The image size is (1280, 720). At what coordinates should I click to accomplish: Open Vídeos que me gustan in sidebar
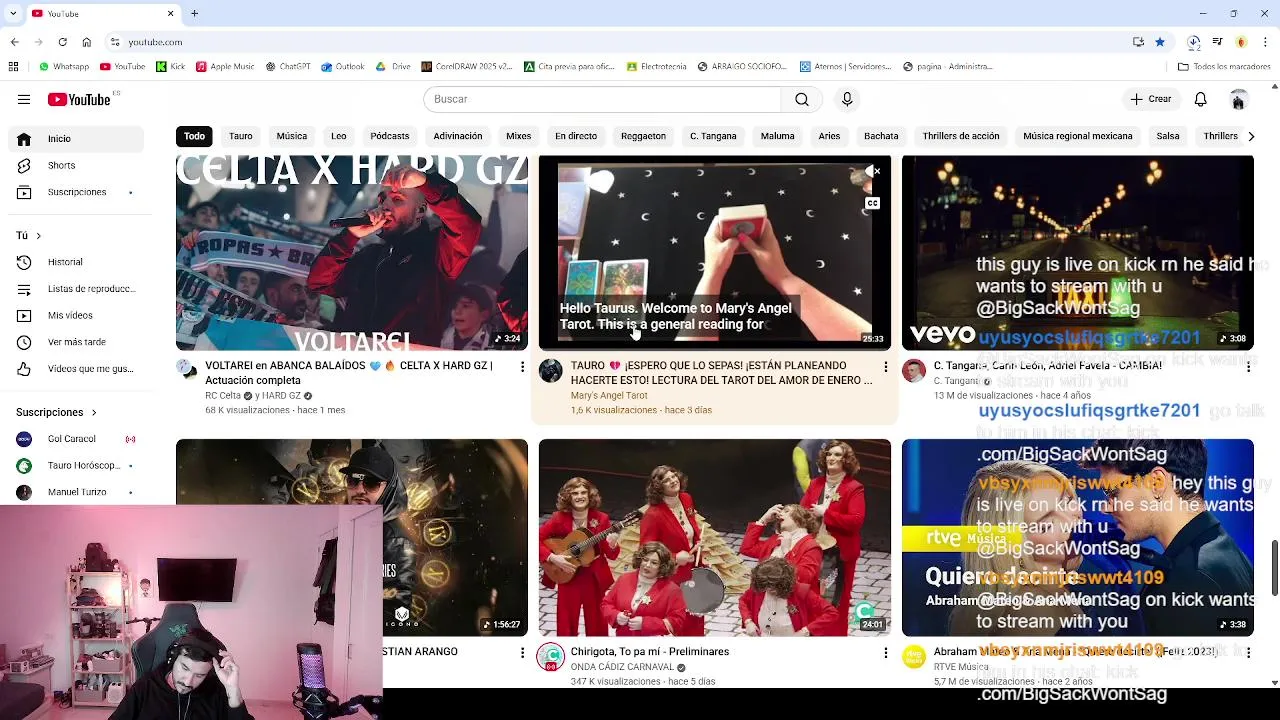[75, 369]
